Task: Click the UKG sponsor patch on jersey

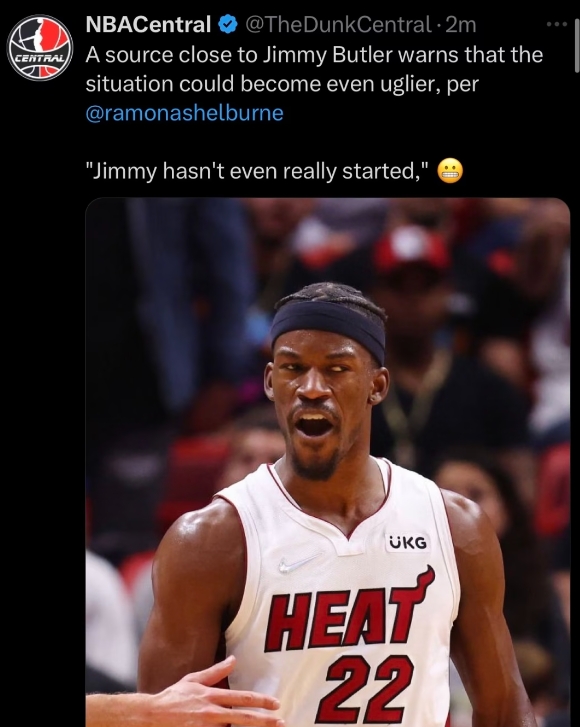Action: [408, 542]
